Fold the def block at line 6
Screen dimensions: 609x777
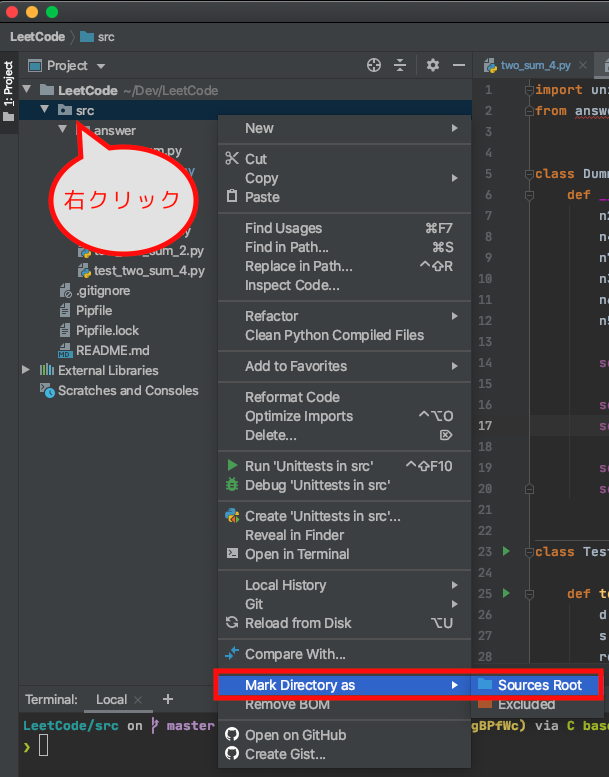pos(529,195)
